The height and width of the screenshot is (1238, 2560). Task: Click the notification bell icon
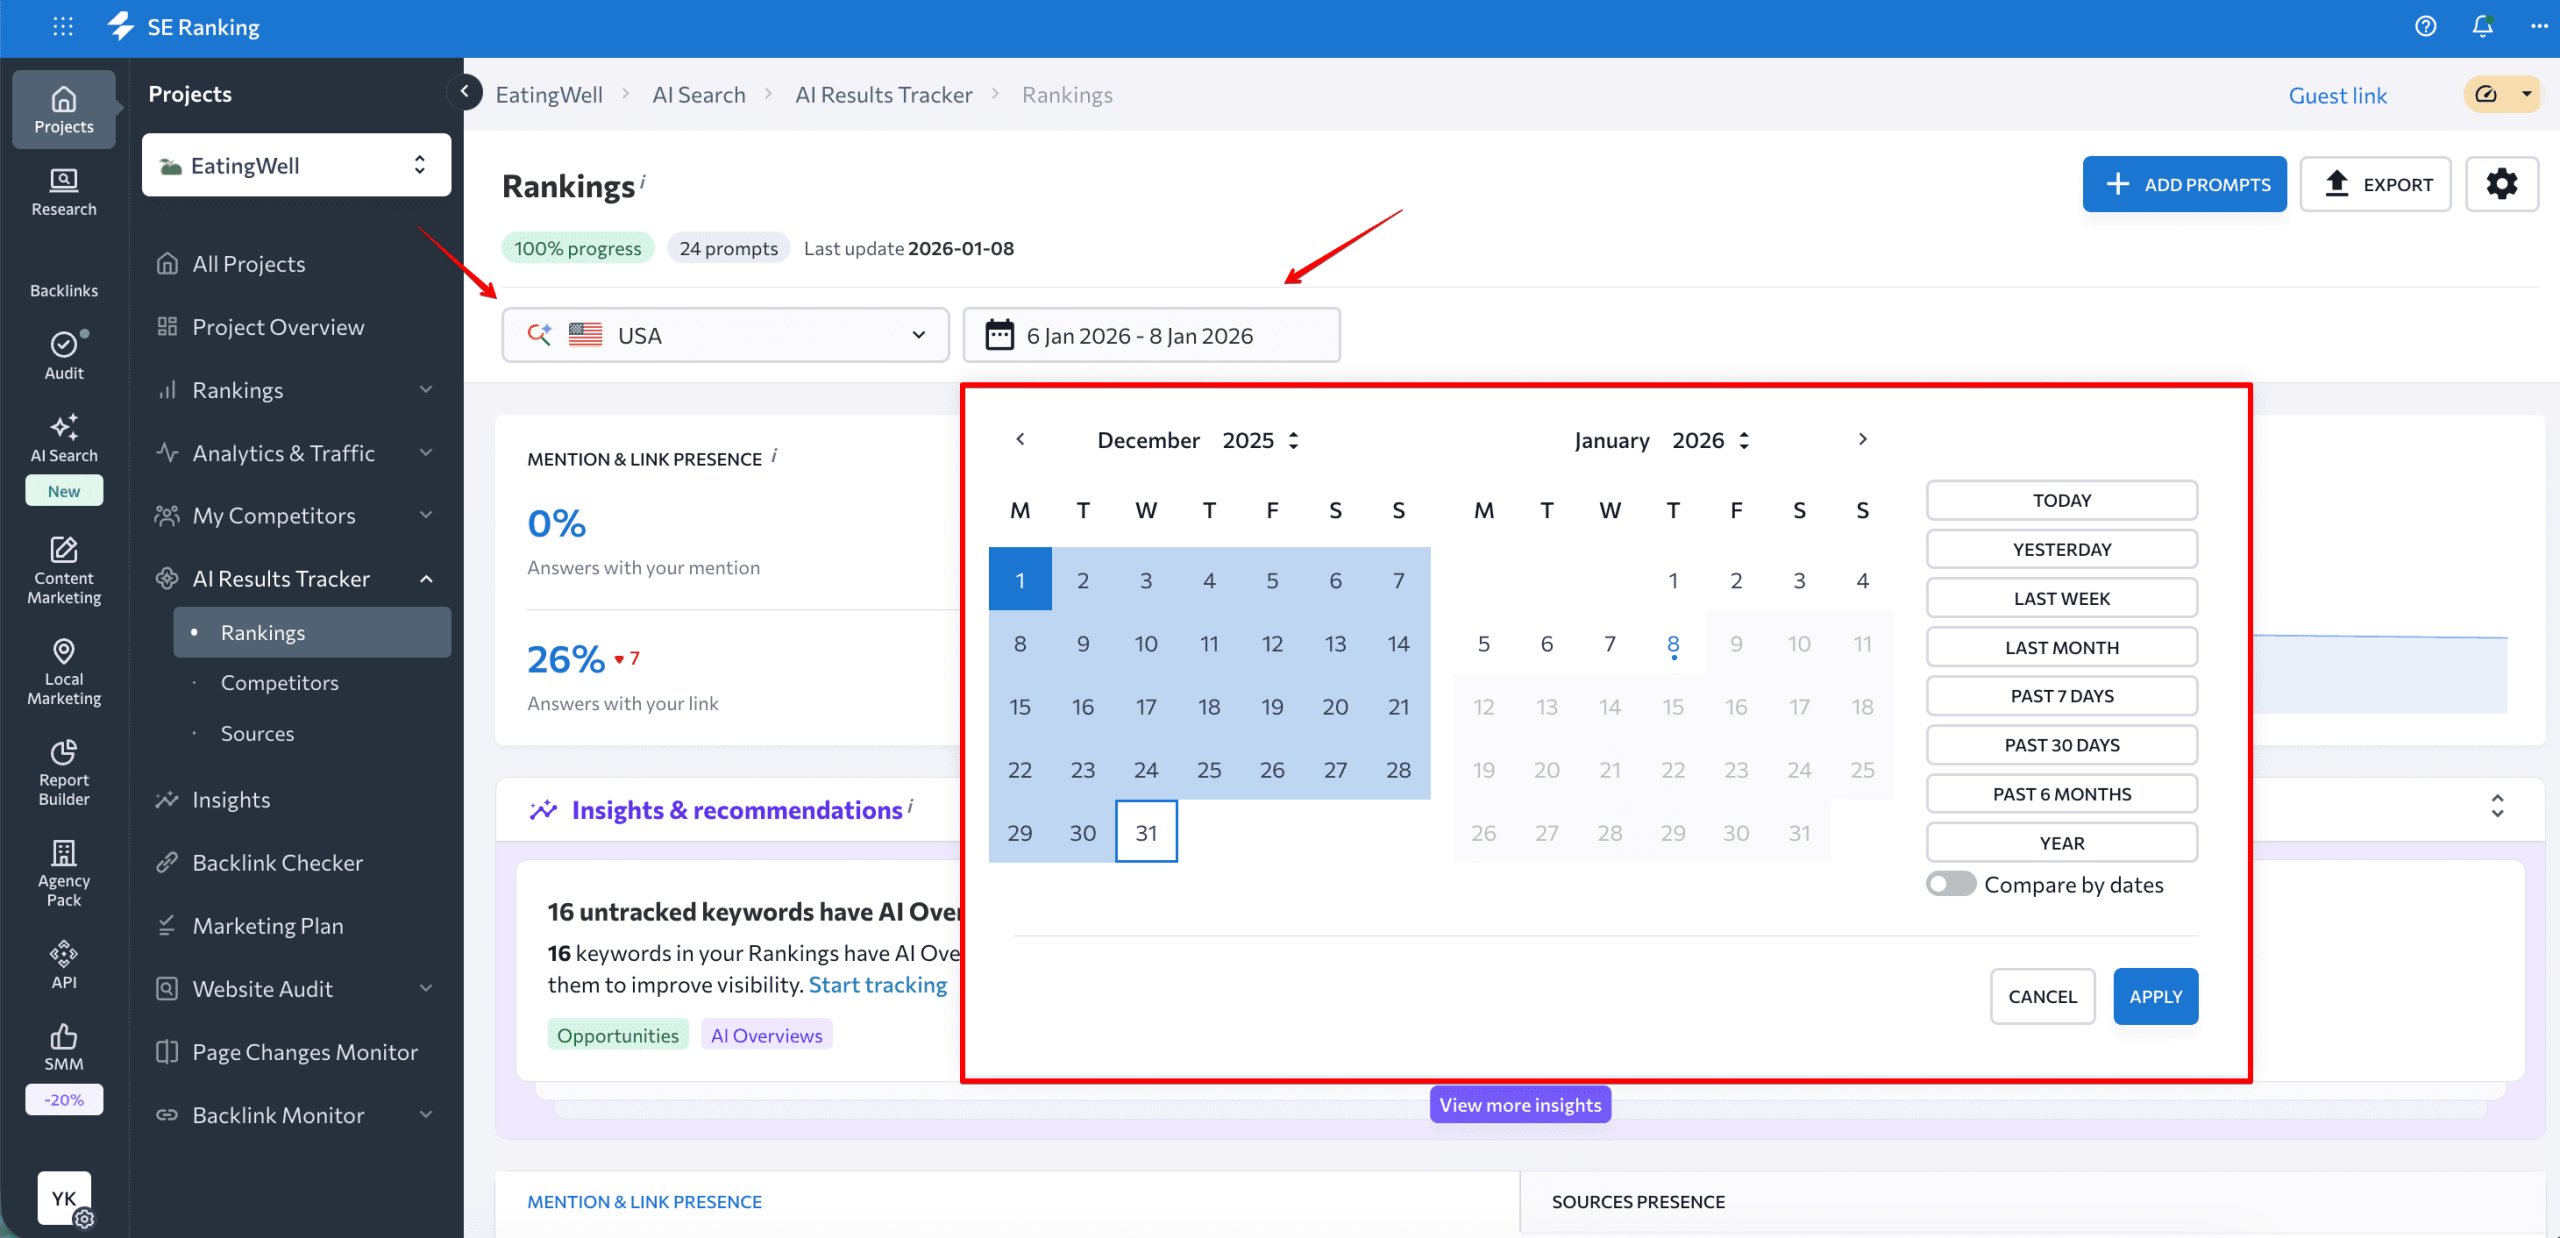2483,27
